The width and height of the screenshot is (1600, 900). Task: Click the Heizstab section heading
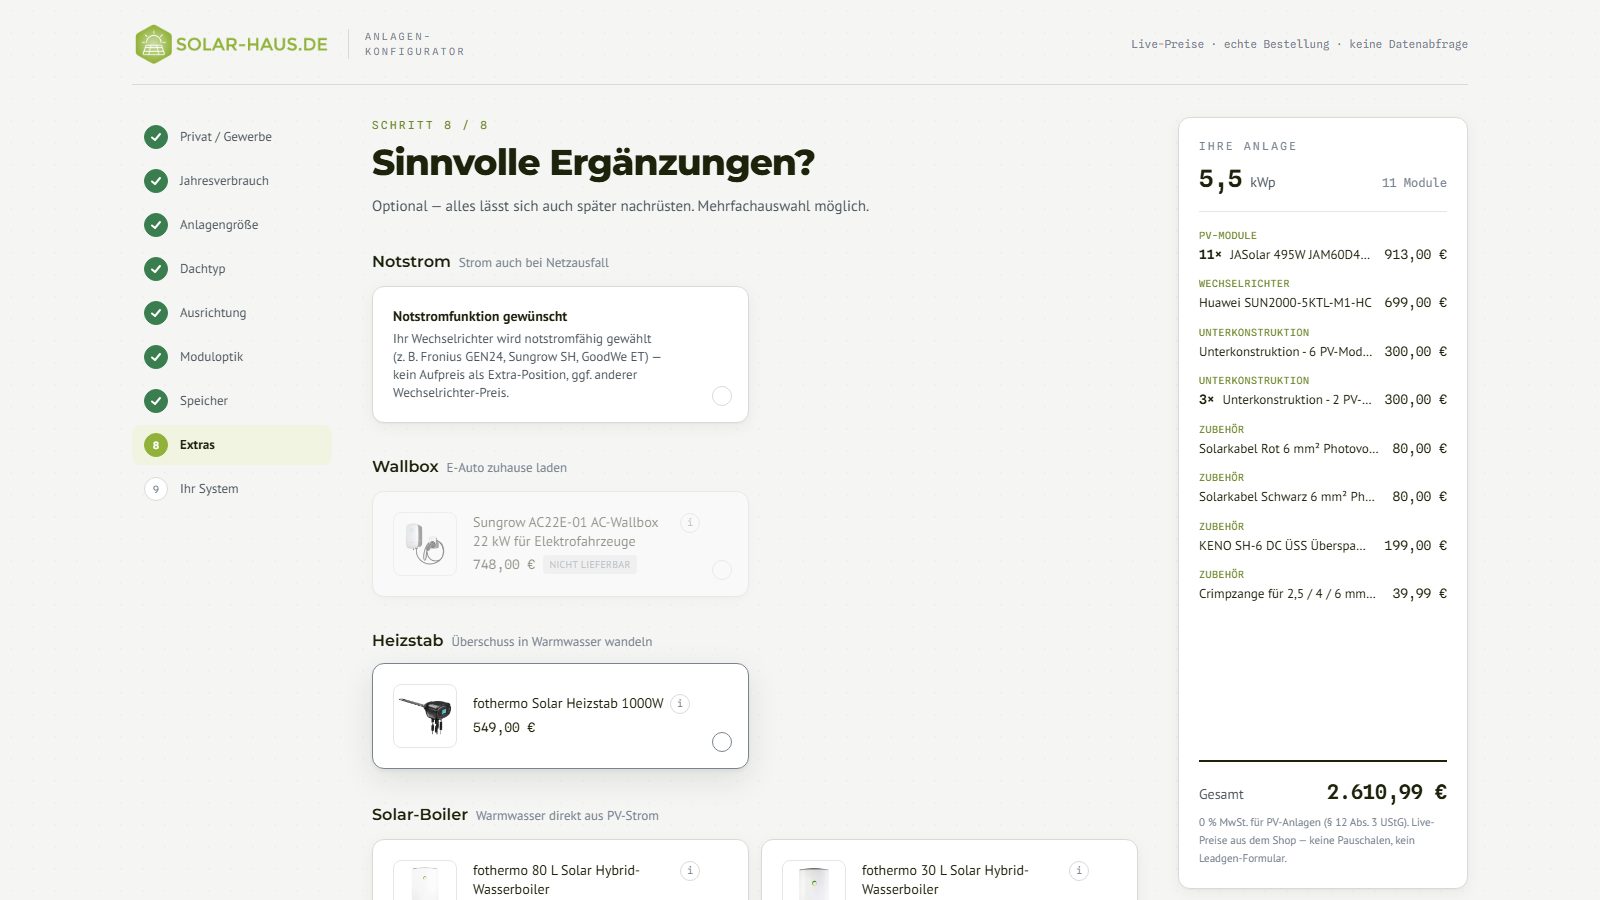[407, 641]
